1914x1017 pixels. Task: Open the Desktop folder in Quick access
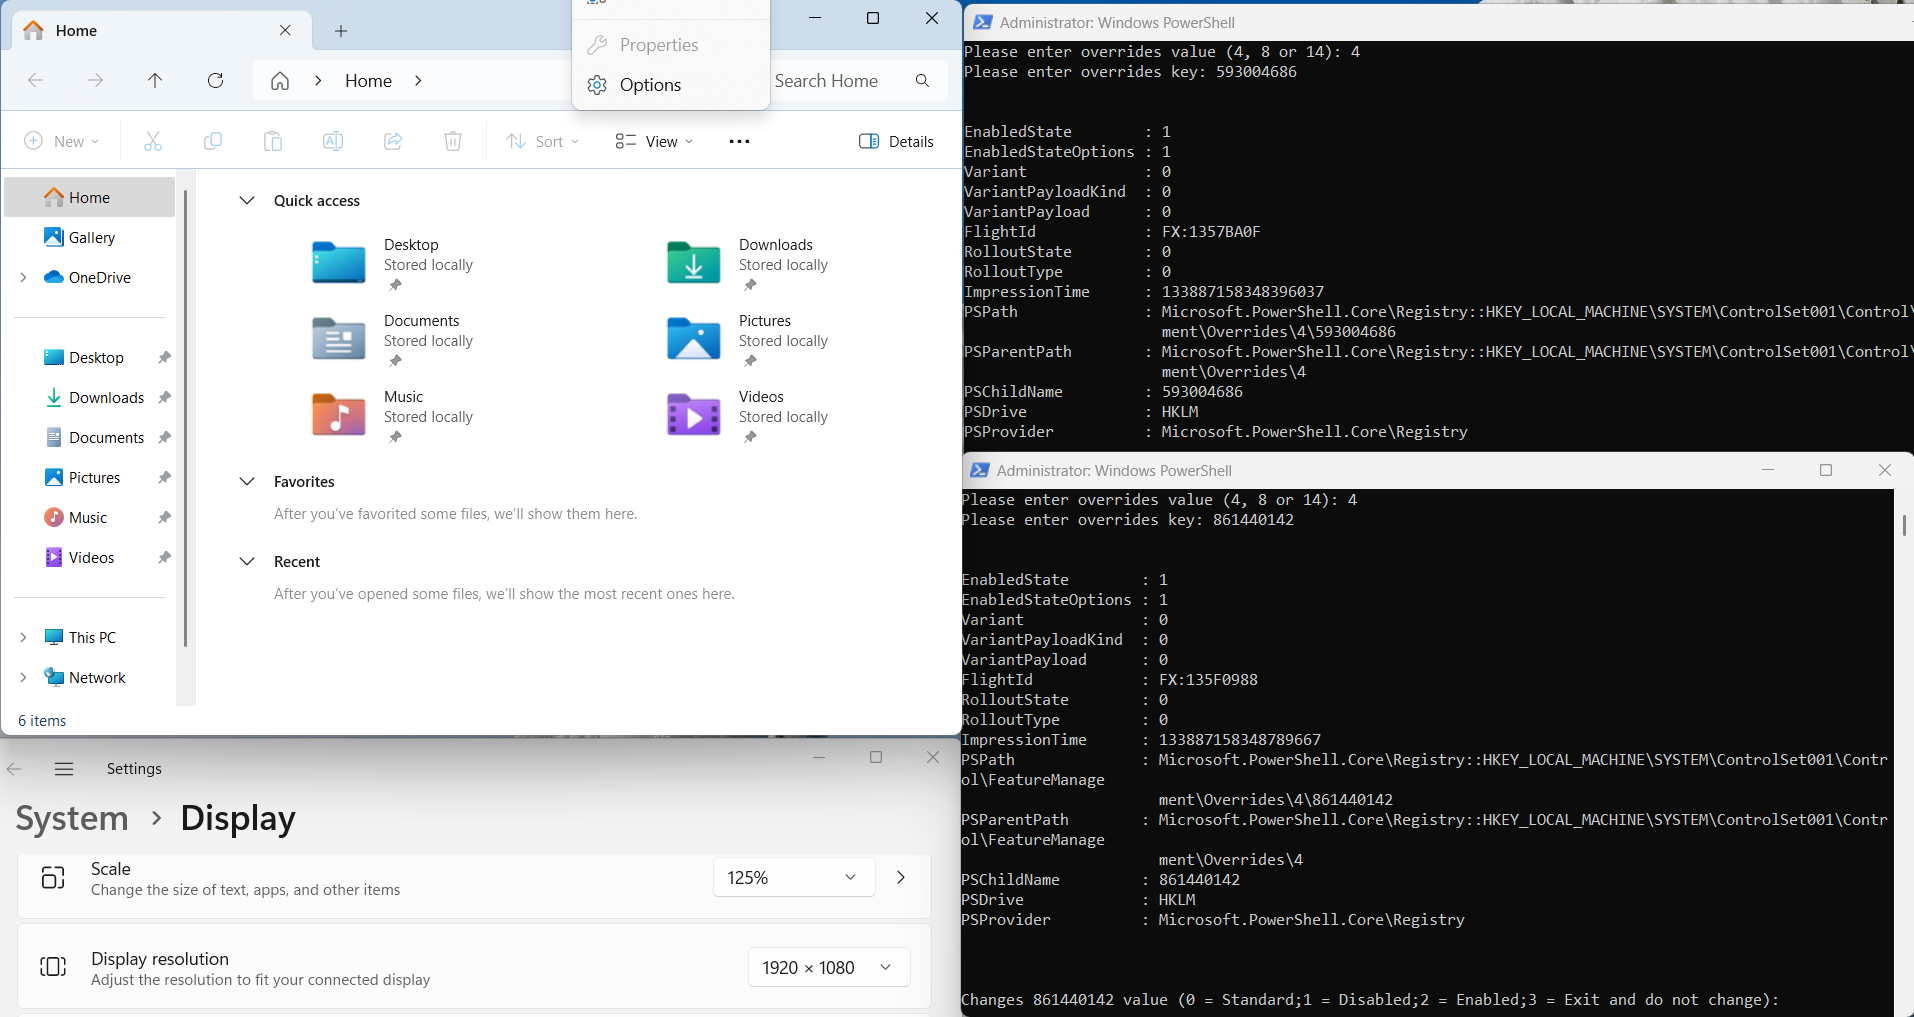tap(394, 265)
